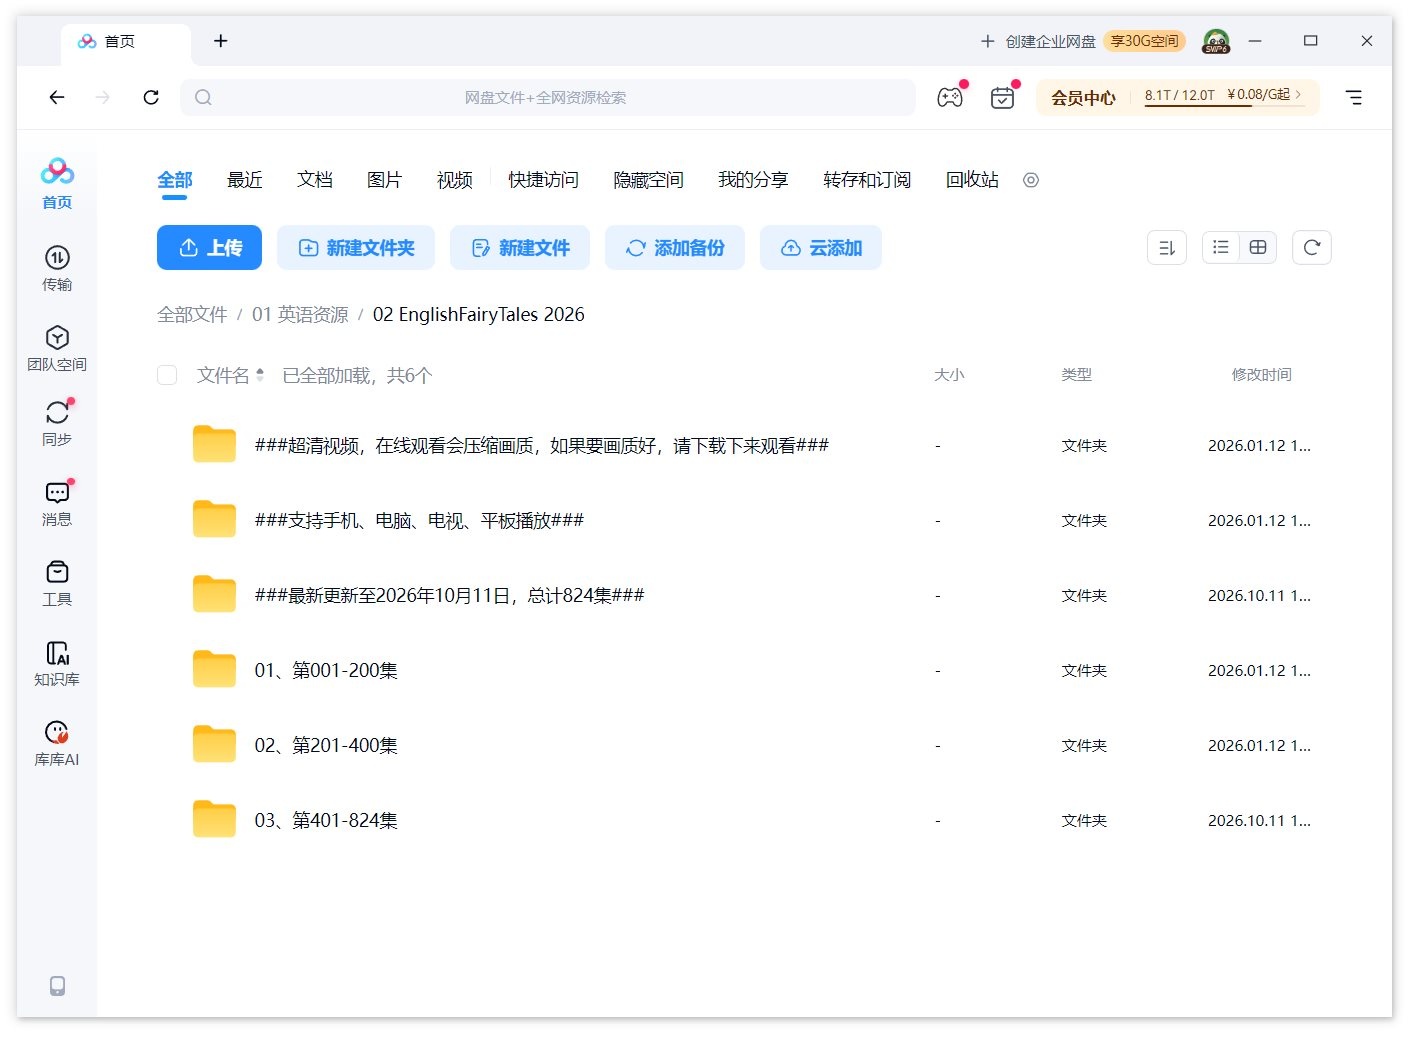Click the 新建文件 button
This screenshot has height=1039, width=1412.
(x=520, y=247)
